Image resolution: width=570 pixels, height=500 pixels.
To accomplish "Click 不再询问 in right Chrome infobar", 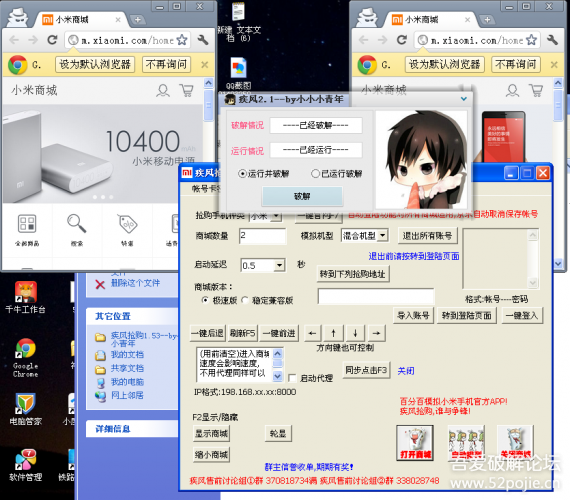I will pos(516,64).
